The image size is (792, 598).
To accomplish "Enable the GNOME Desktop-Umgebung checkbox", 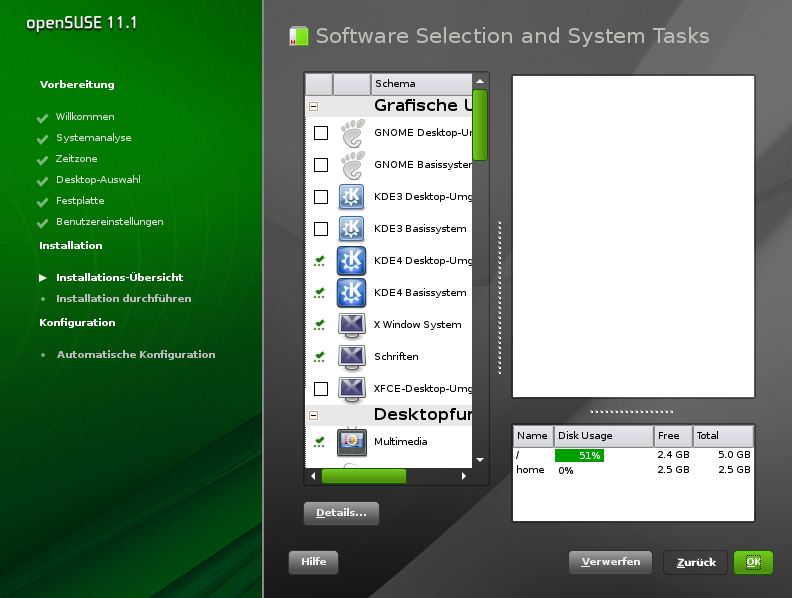I will tap(321, 133).
